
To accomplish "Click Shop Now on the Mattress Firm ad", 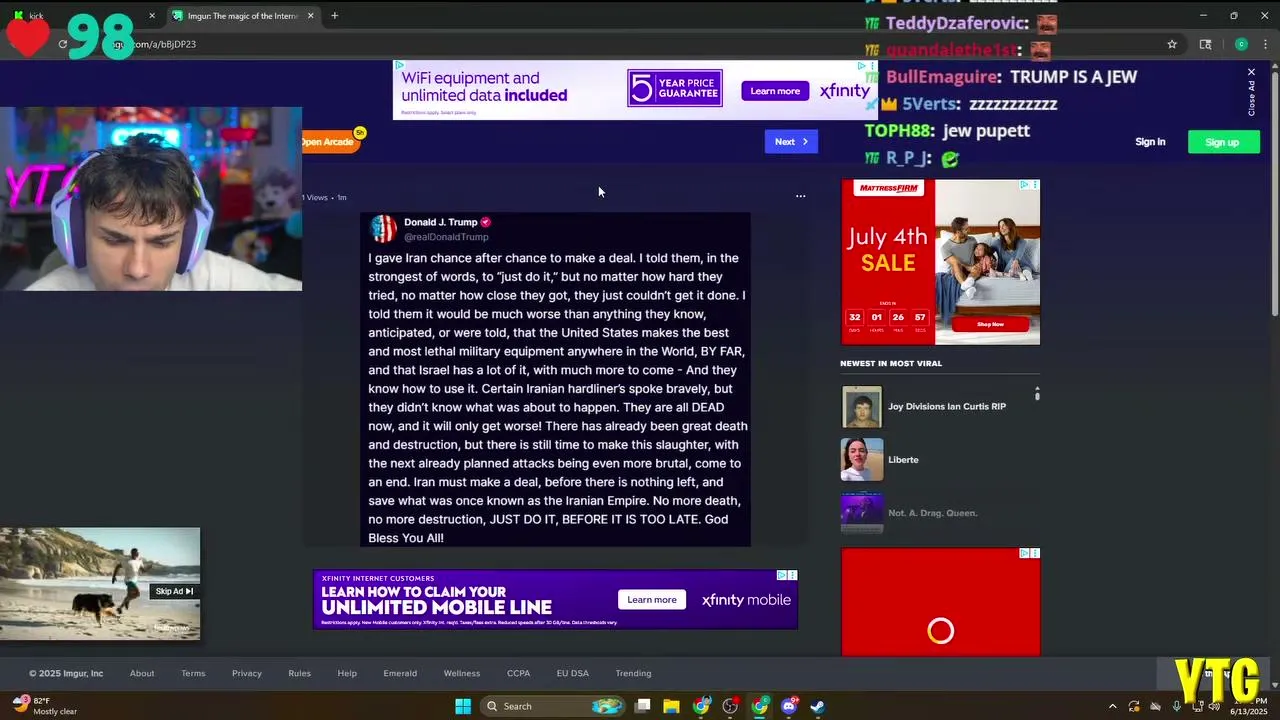I will (x=990, y=324).
